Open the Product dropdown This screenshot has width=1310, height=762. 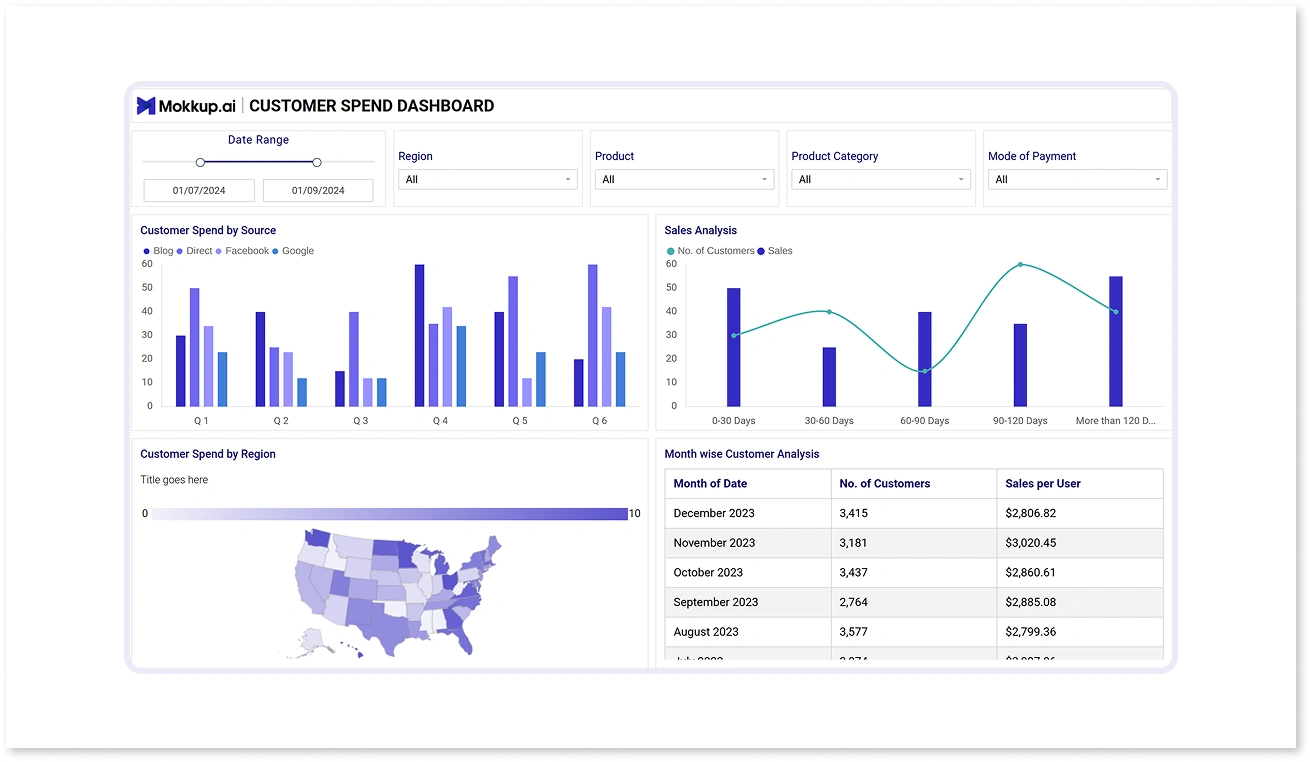point(685,180)
